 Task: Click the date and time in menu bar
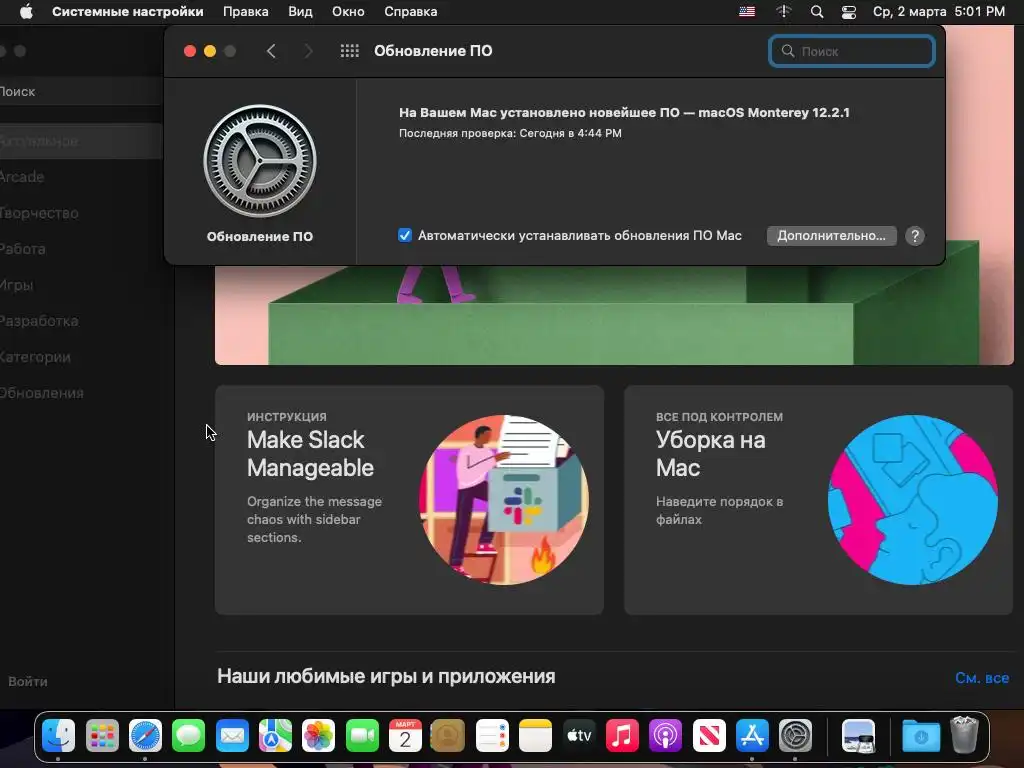click(x=938, y=12)
